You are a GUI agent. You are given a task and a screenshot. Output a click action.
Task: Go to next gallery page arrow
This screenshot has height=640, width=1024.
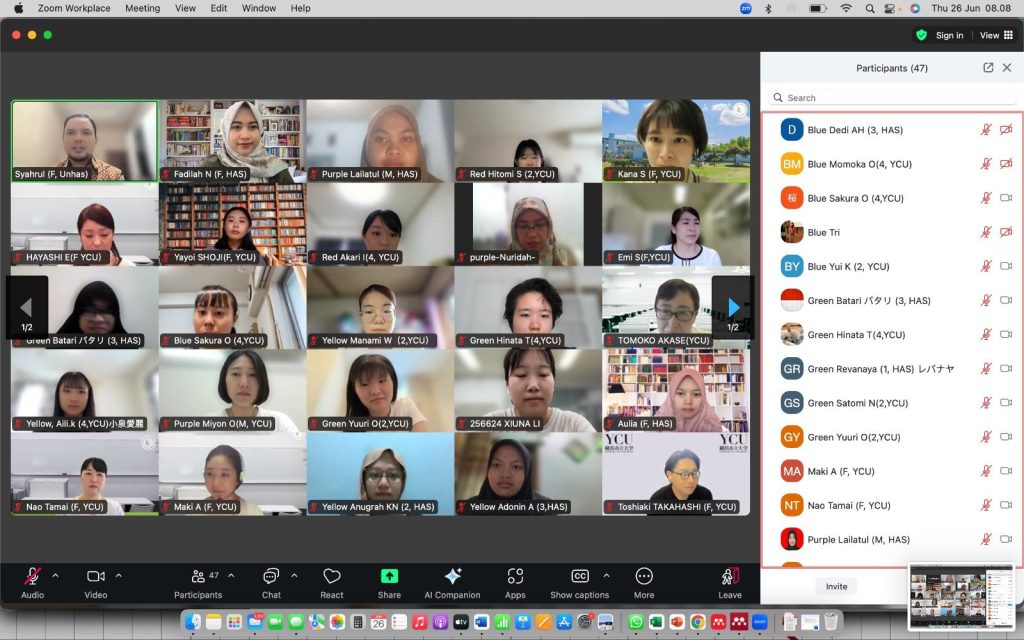(733, 308)
